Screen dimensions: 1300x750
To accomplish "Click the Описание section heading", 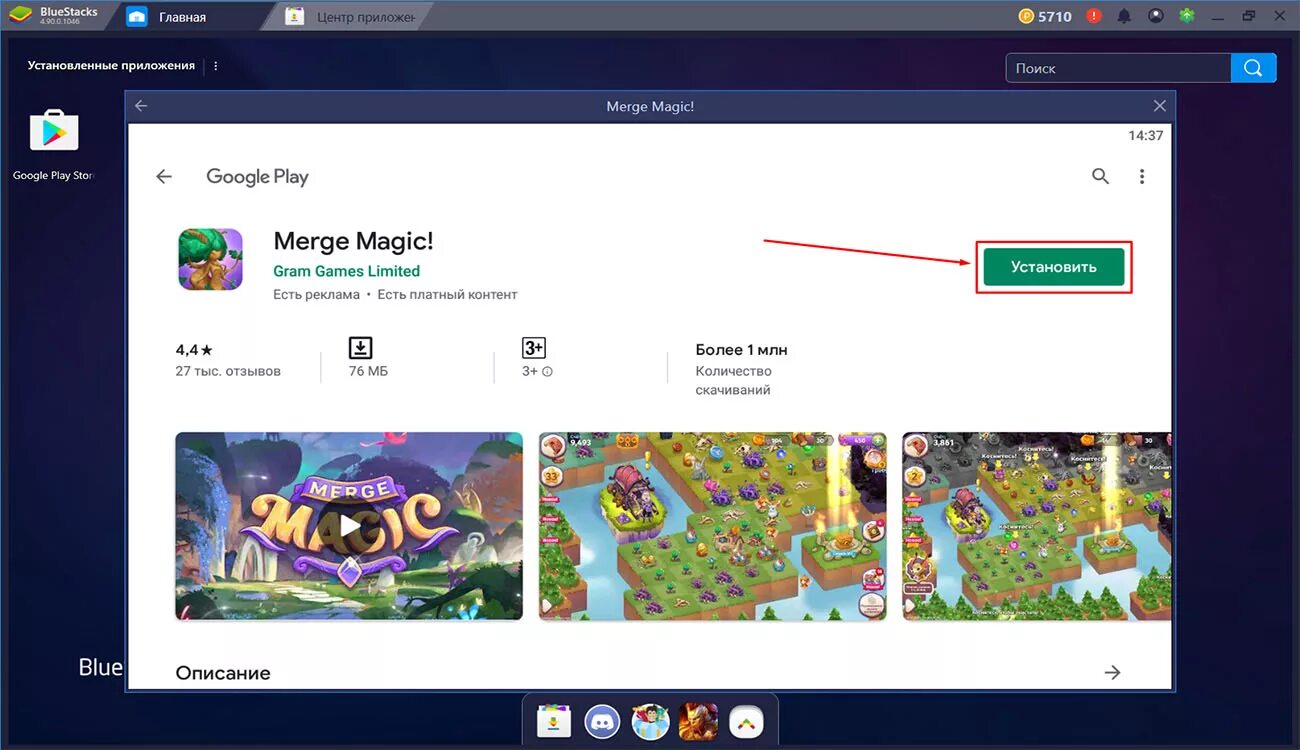I will pos(223,673).
